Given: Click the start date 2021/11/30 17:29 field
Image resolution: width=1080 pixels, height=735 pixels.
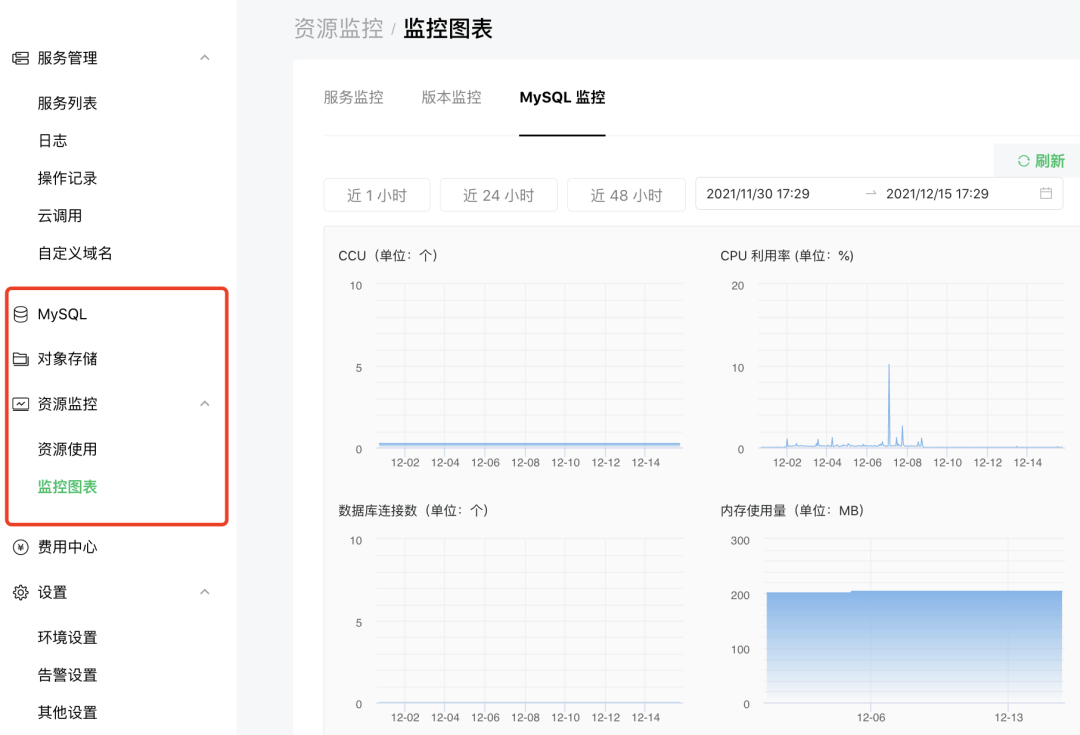Looking at the screenshot, I should tap(758, 194).
